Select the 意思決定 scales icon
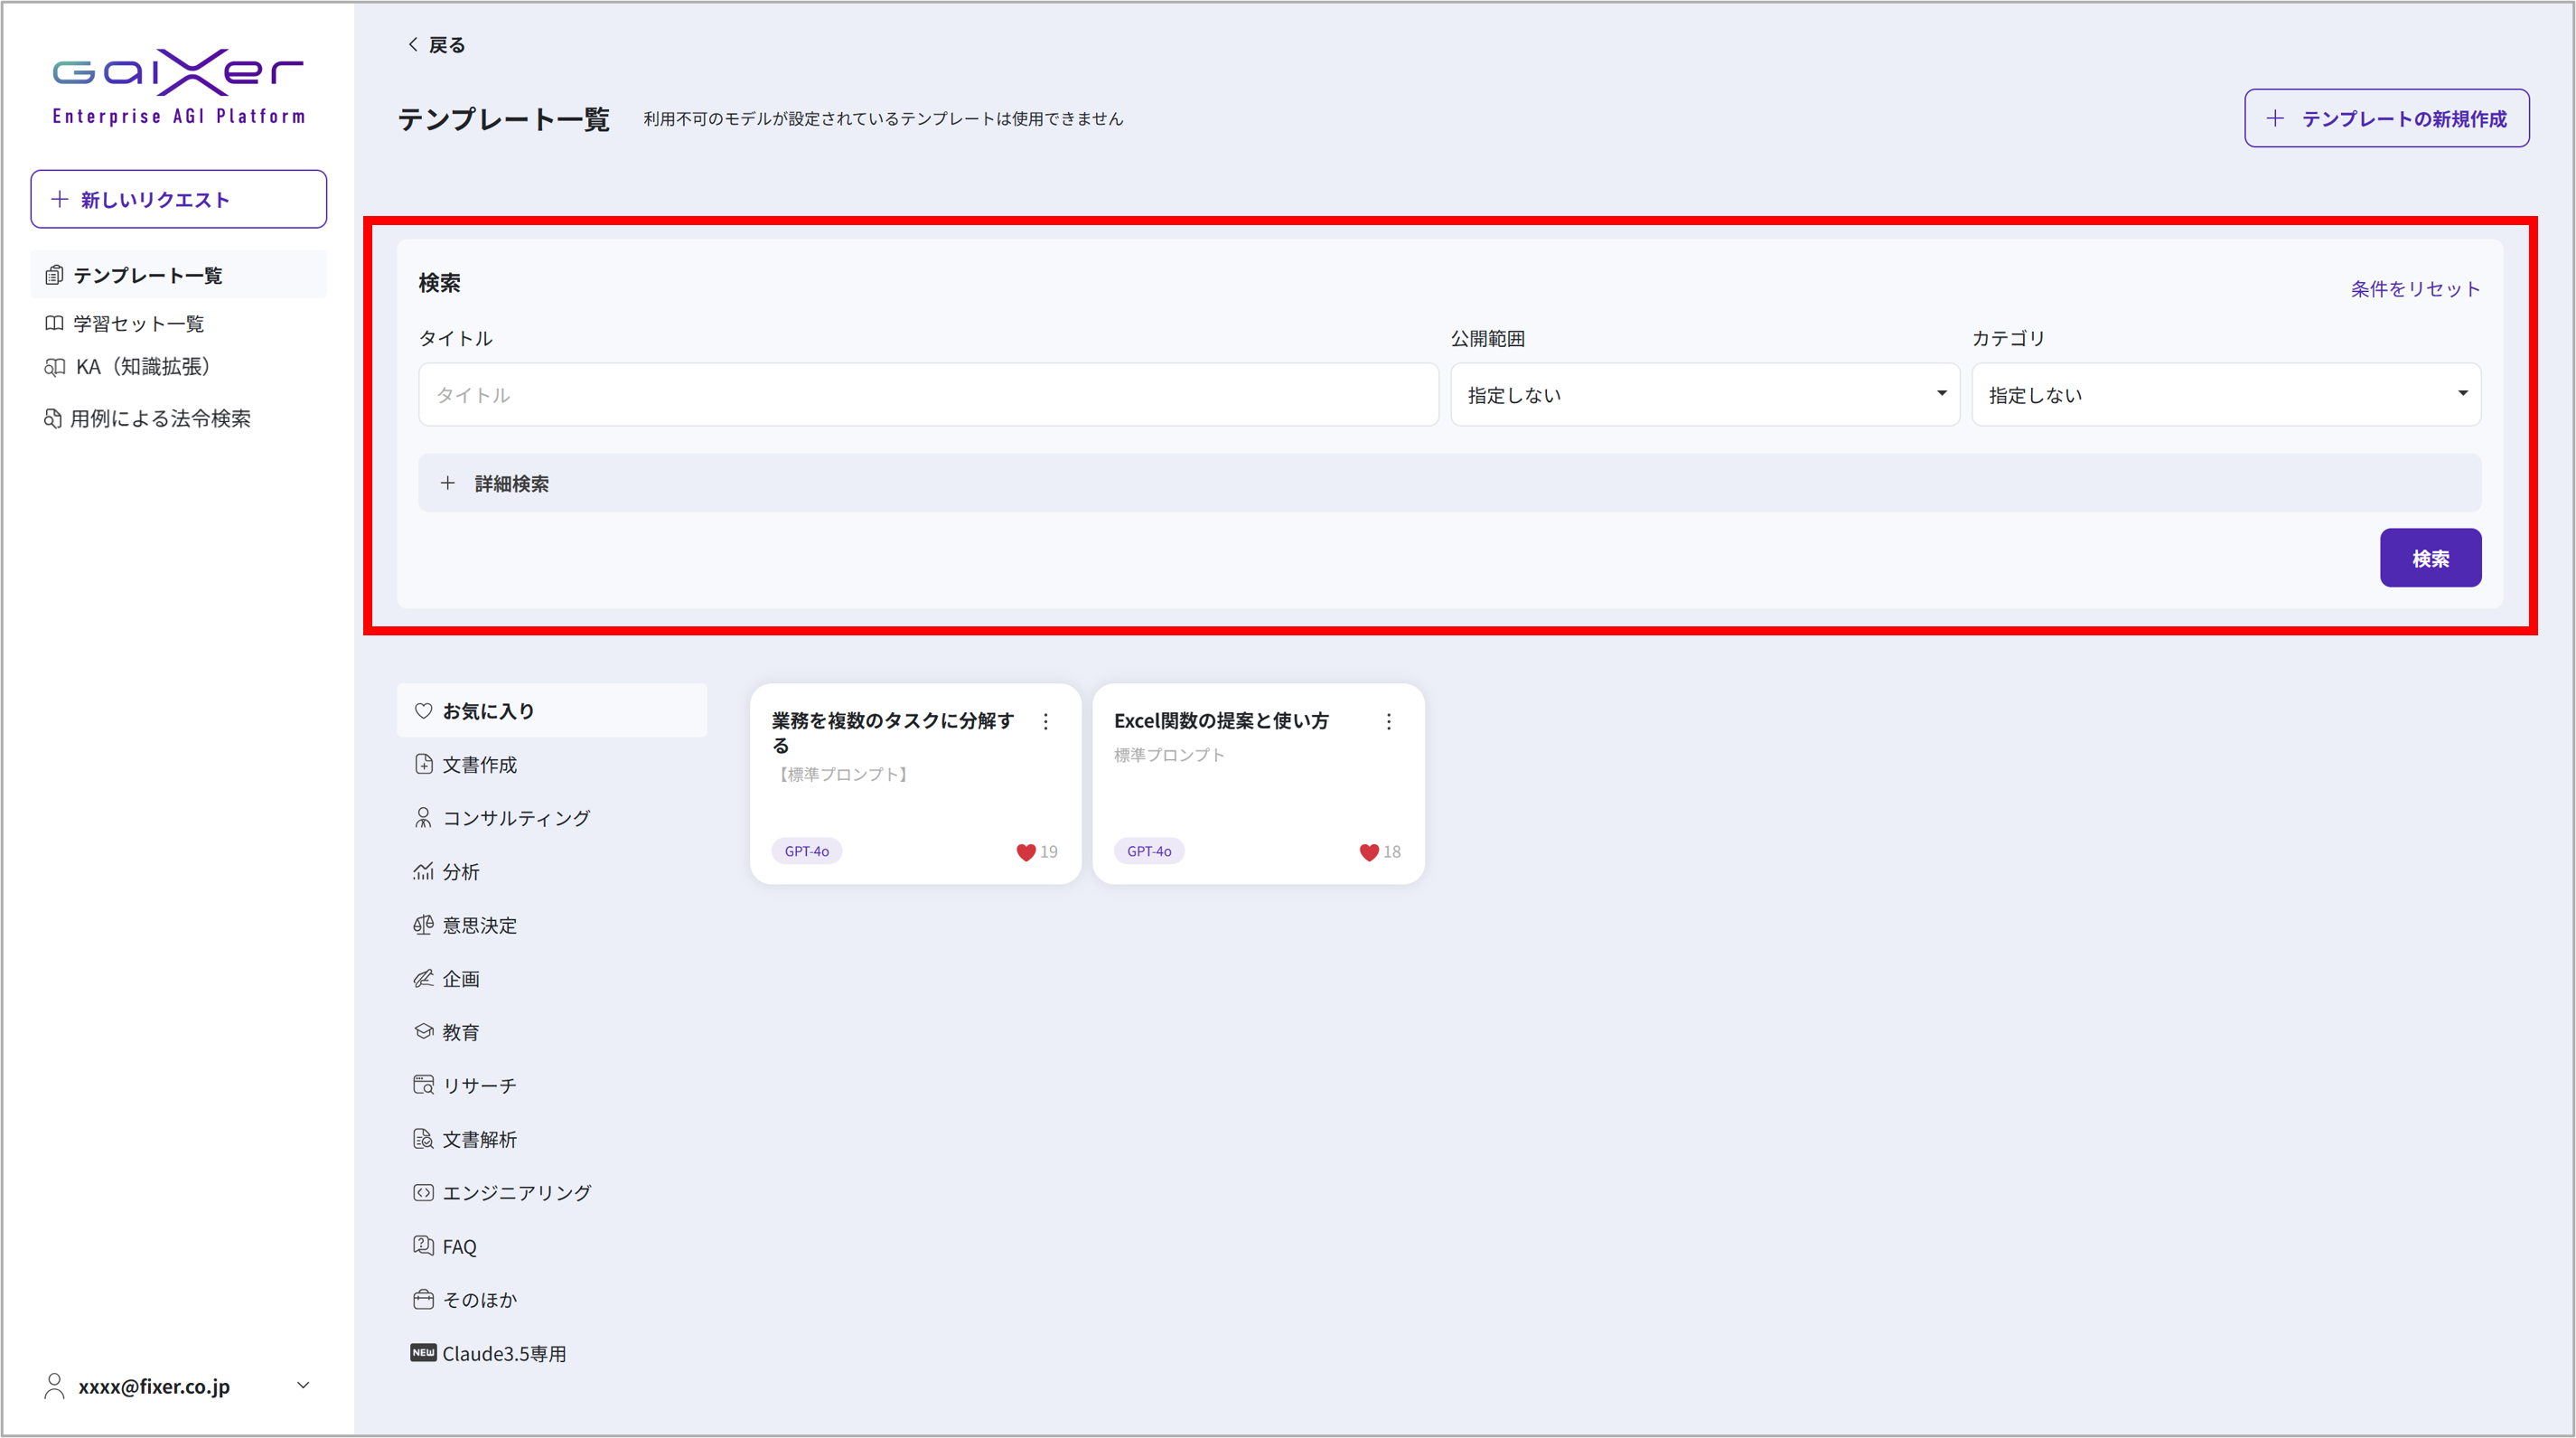This screenshot has height=1438, width=2576. [x=424, y=925]
